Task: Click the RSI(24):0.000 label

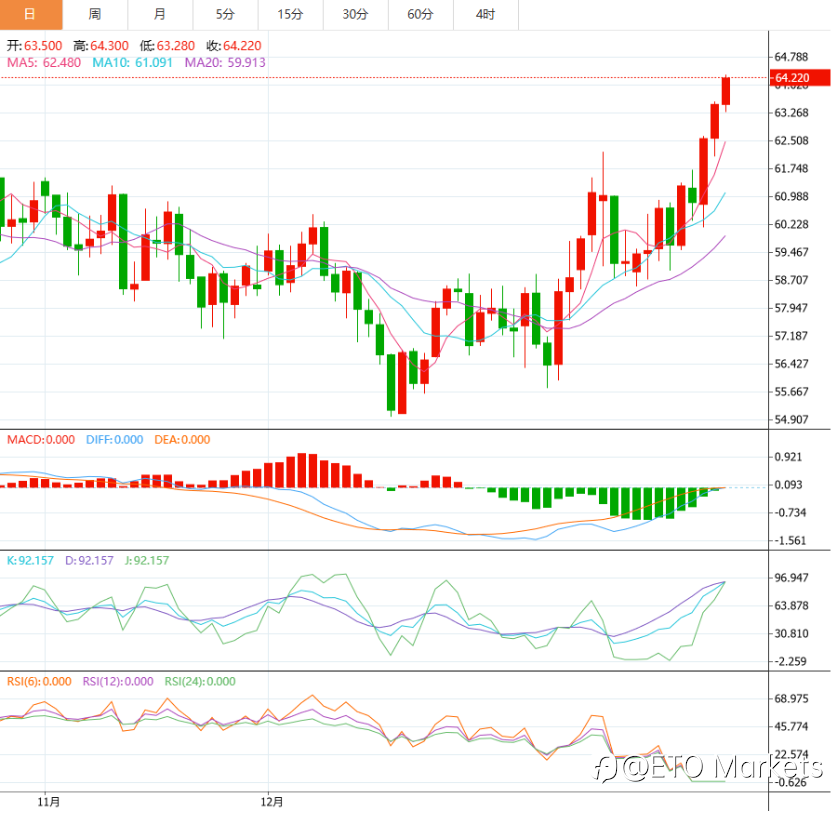Action: coord(200,682)
